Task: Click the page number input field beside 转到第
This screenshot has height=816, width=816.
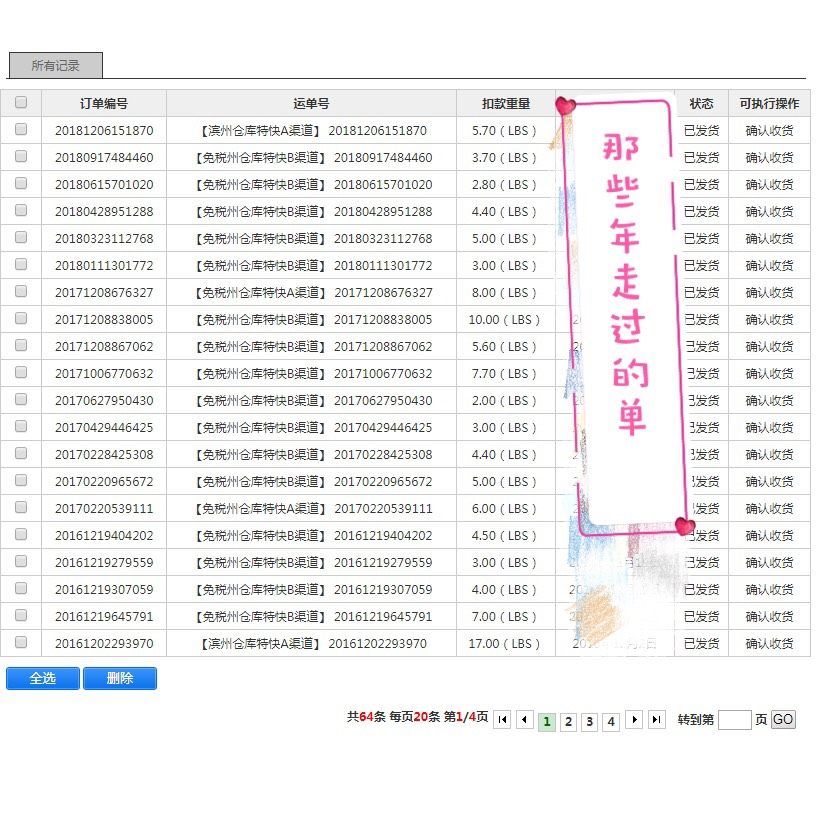Action: click(735, 720)
